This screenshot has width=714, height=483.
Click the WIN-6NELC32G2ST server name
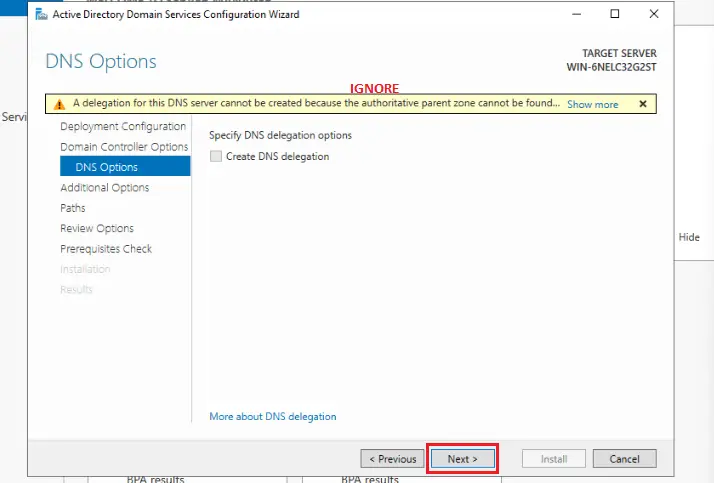click(612, 67)
